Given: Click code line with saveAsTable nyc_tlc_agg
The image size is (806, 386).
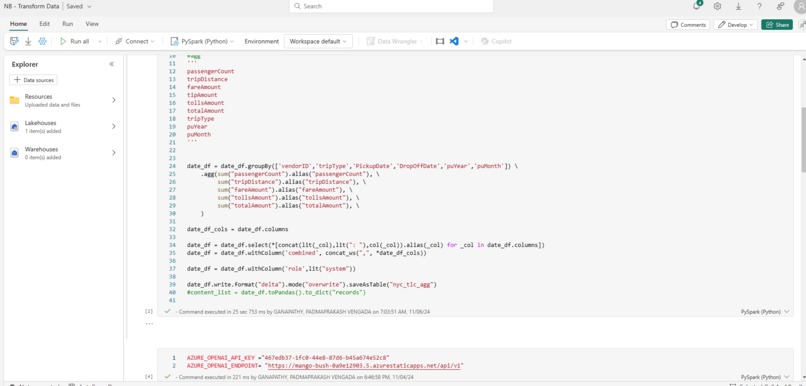Looking at the screenshot, I should [x=312, y=284].
